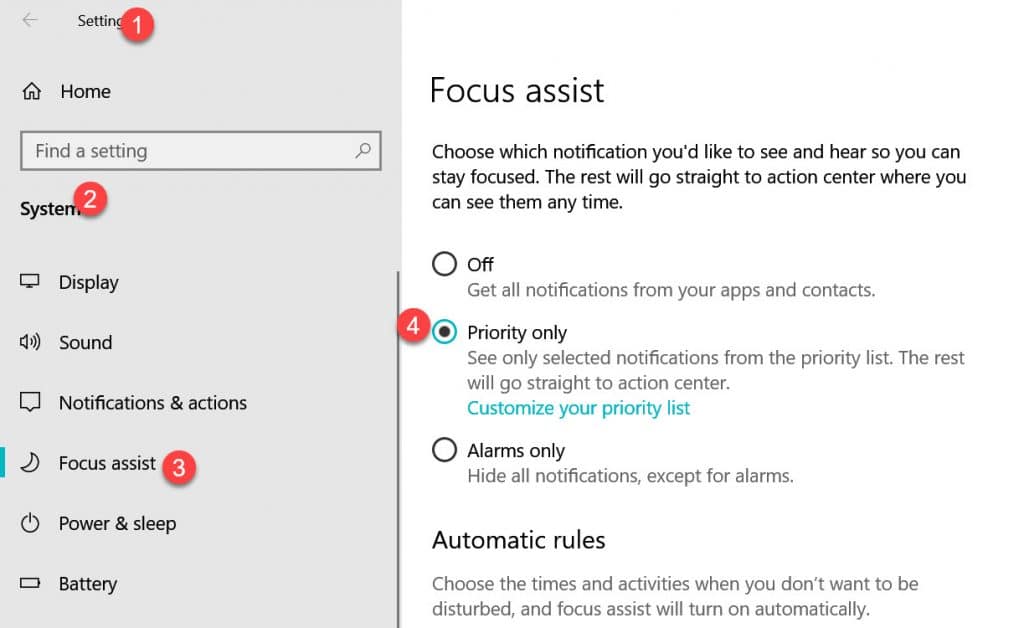Go to the Home settings page
The width and height of the screenshot is (1024, 628).
click(x=85, y=91)
